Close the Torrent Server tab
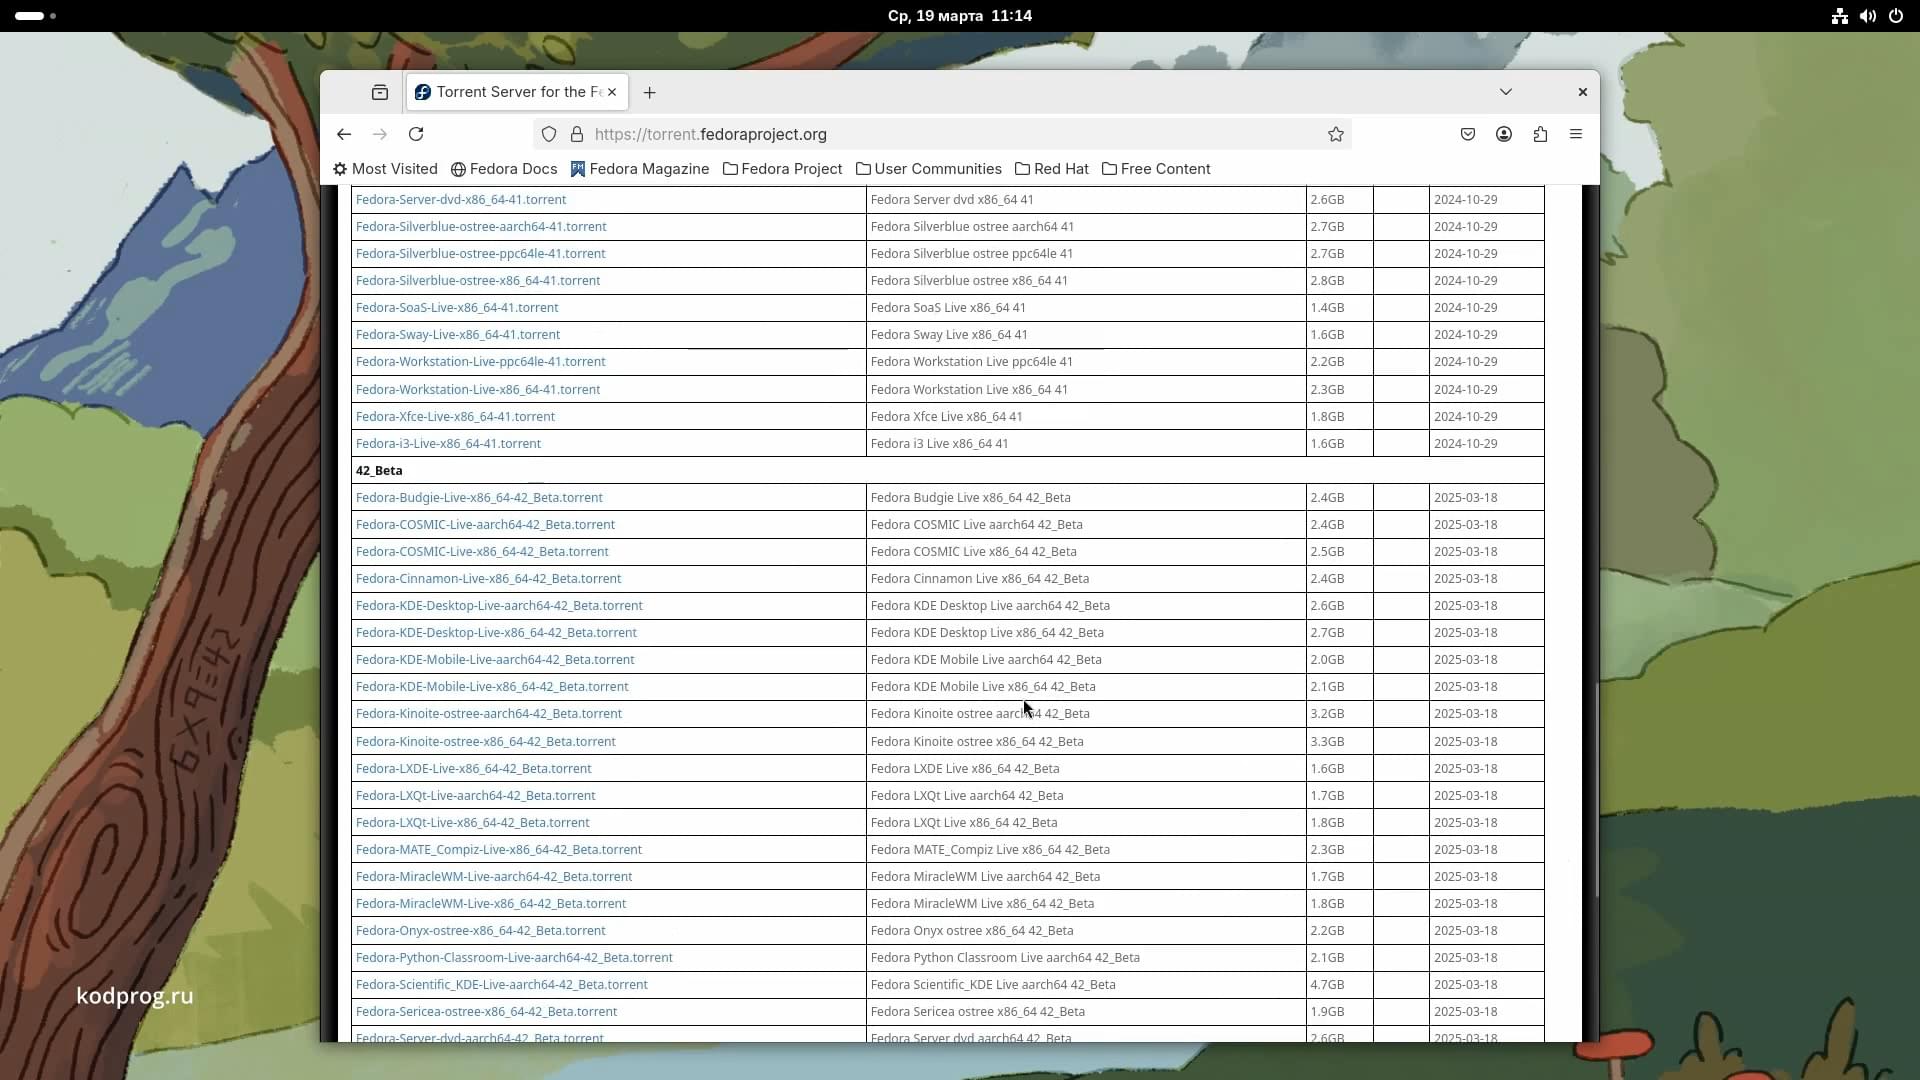The width and height of the screenshot is (1920, 1080). [612, 92]
